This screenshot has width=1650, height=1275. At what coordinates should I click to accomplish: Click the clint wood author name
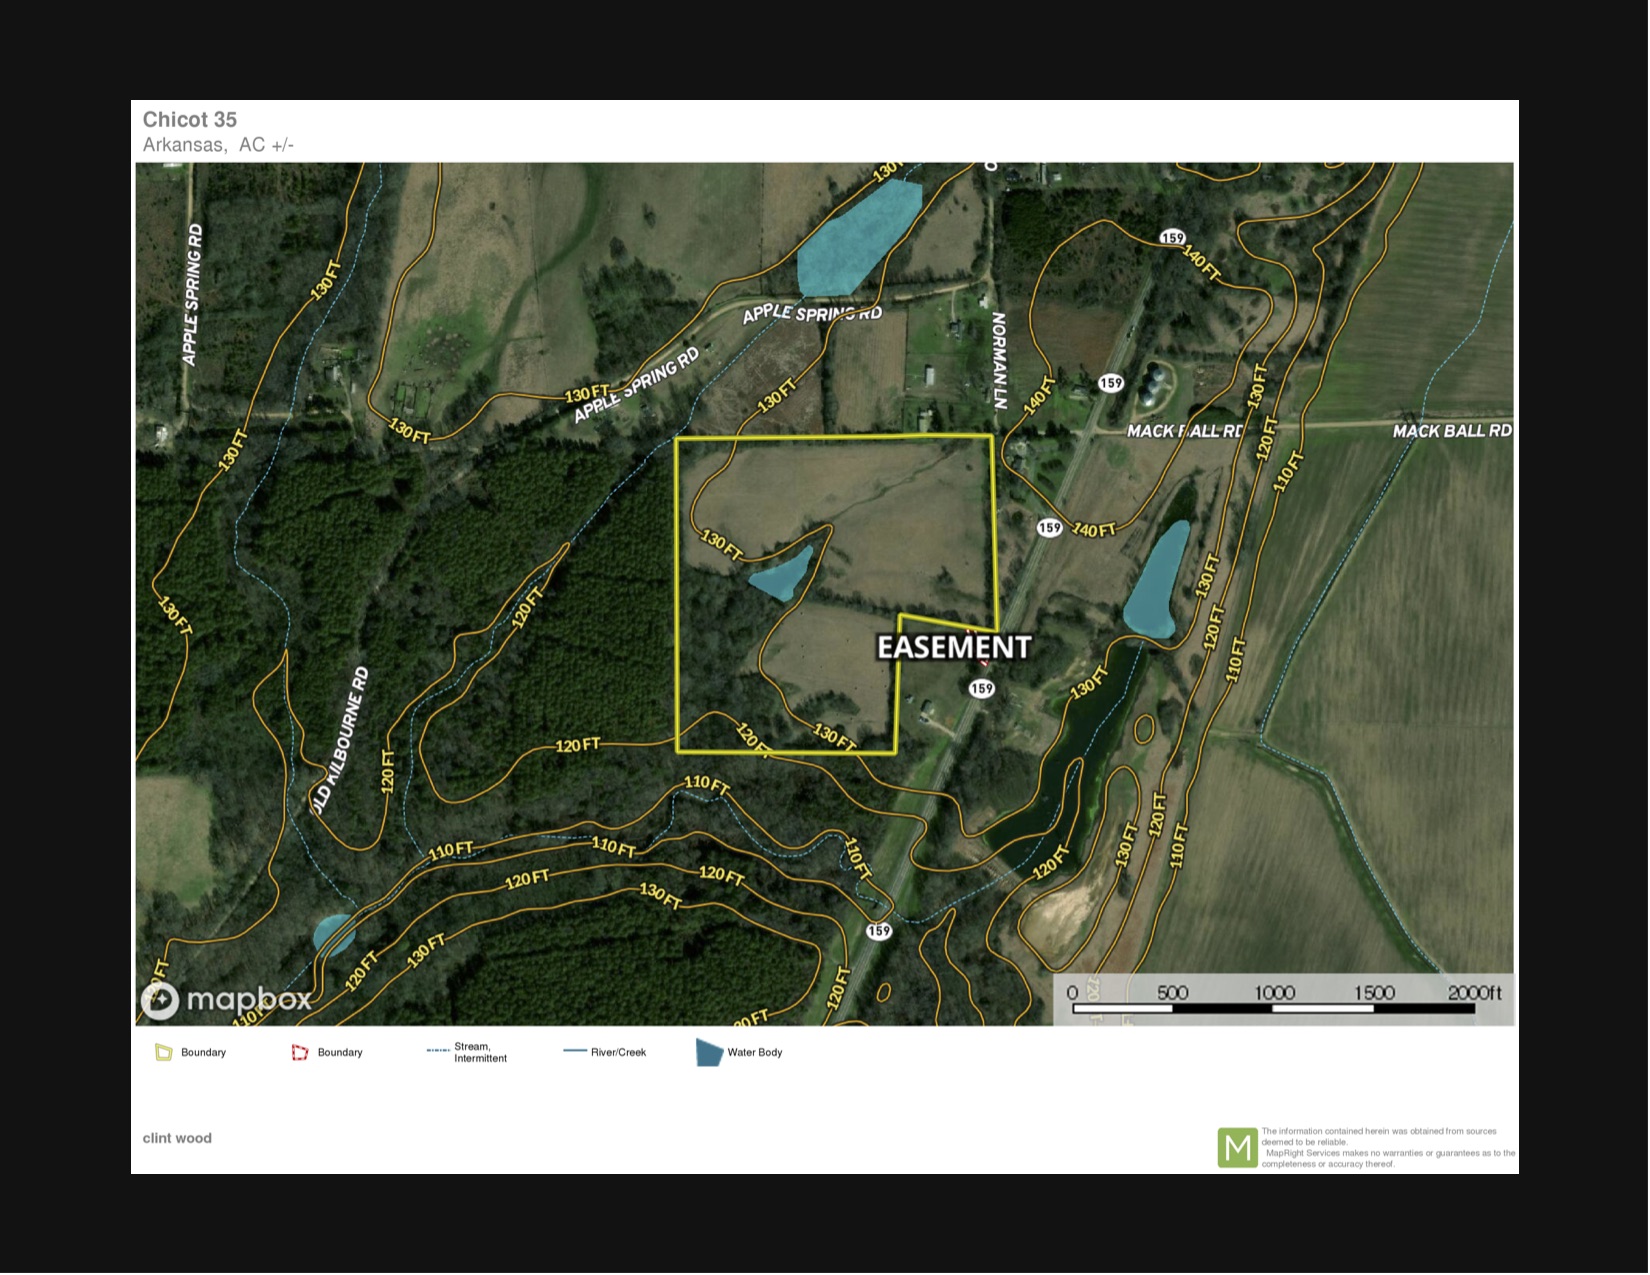point(177,1138)
